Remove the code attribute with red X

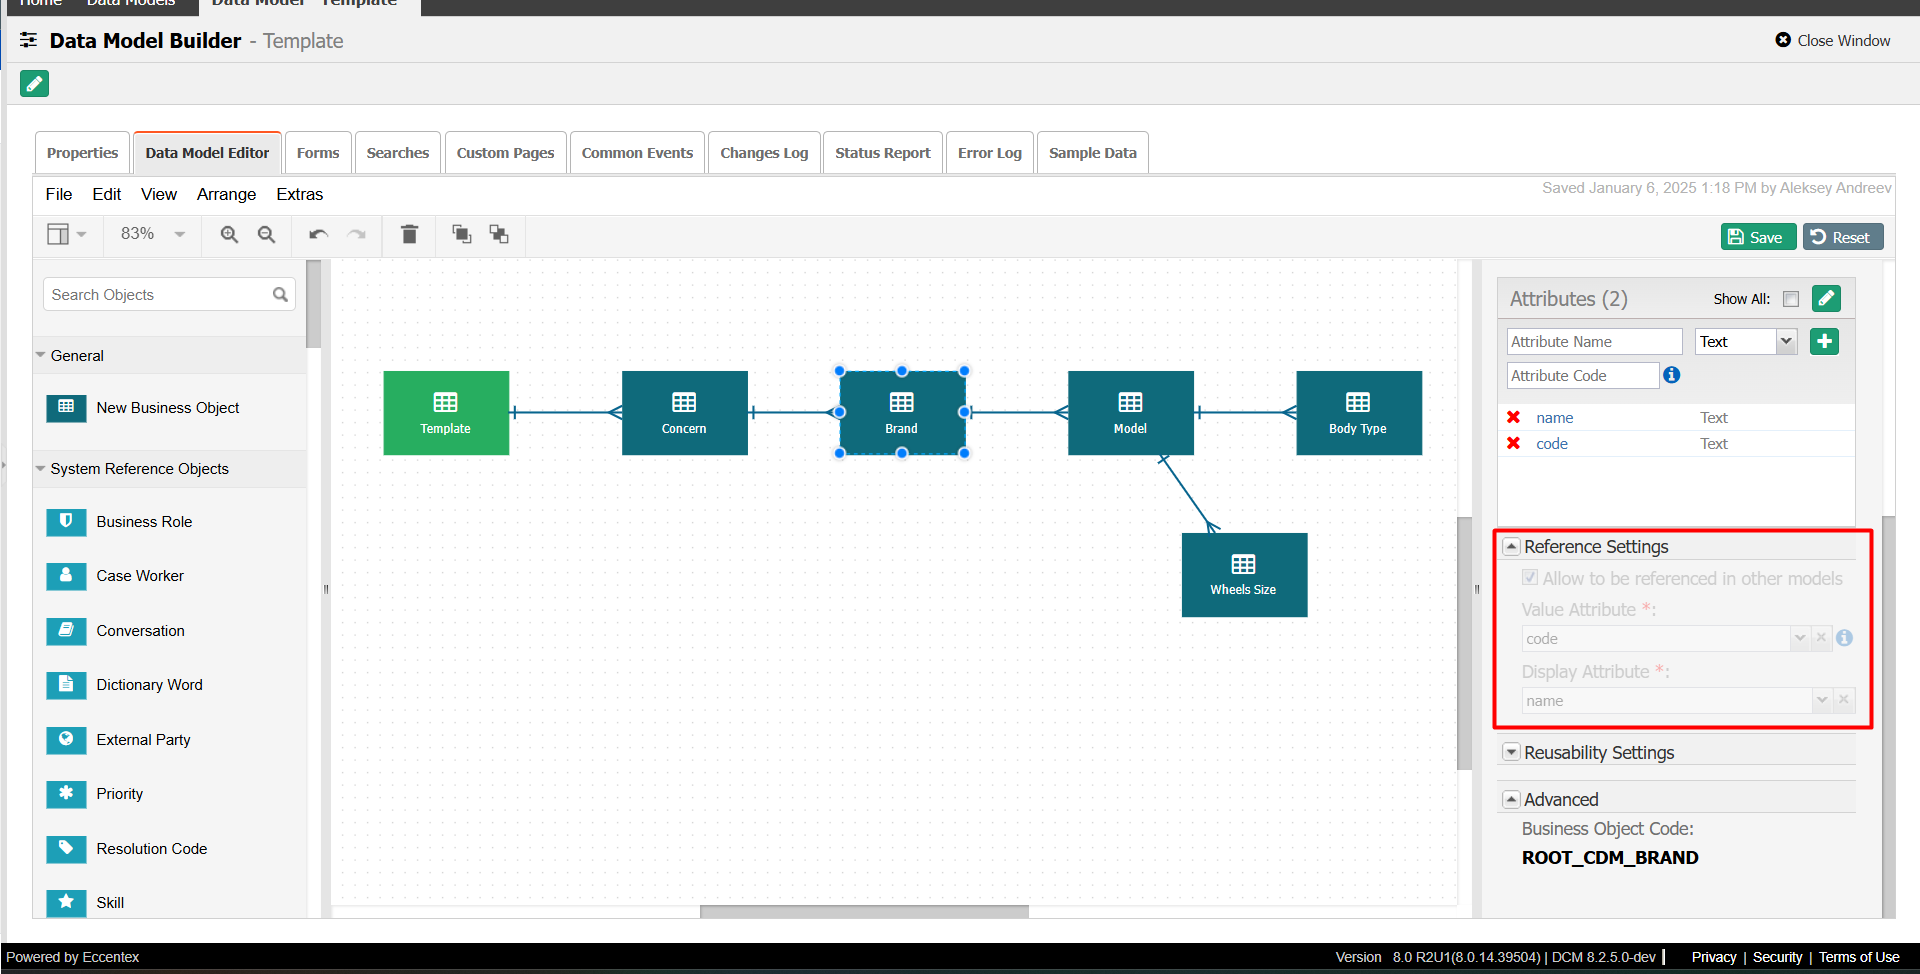(x=1513, y=443)
